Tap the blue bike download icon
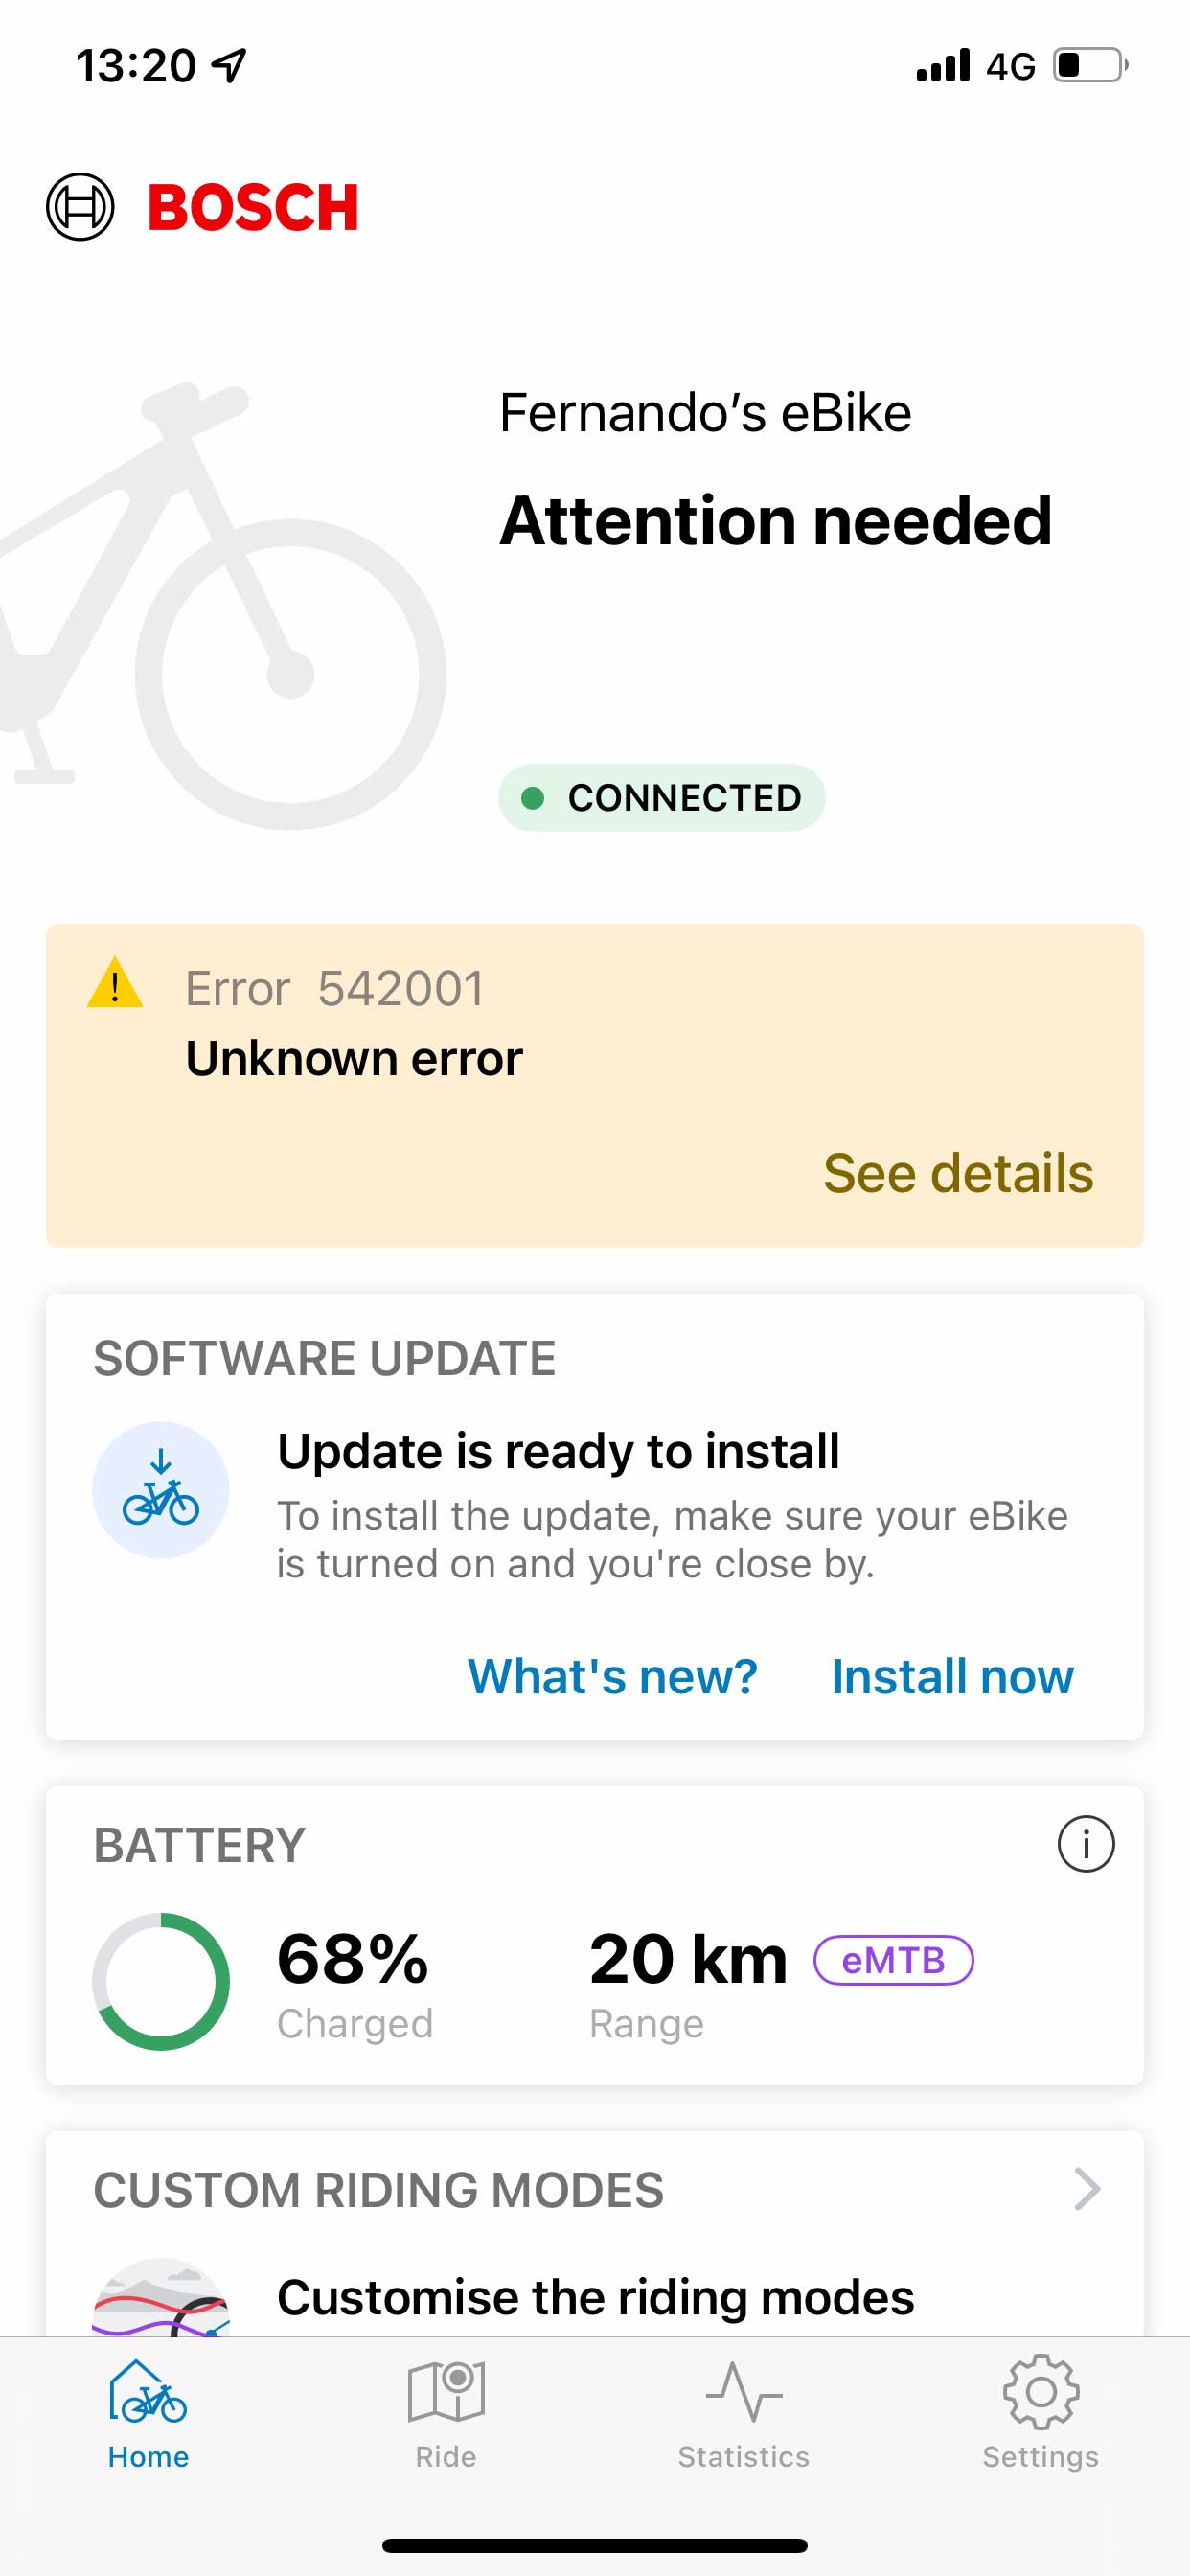 point(160,1489)
